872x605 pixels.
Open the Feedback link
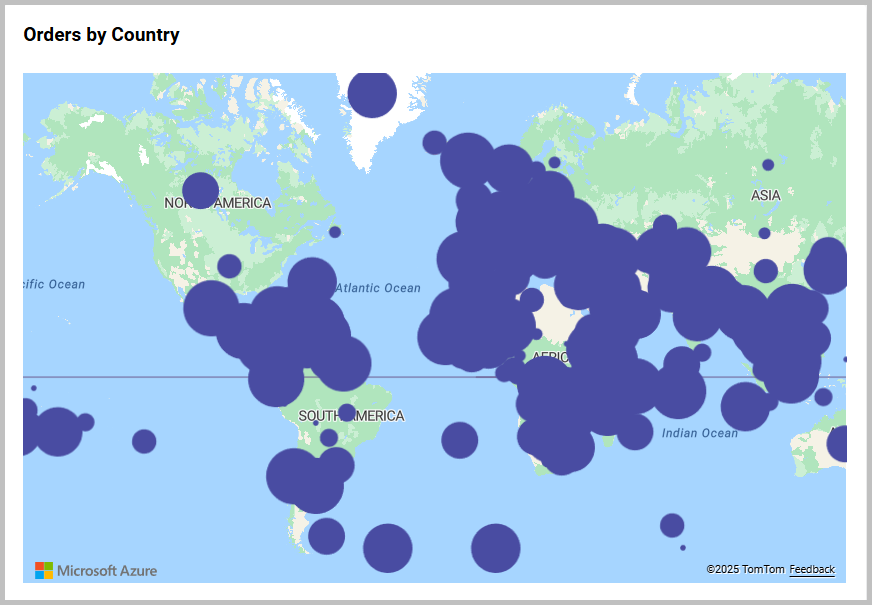pyautogui.click(x=811, y=569)
